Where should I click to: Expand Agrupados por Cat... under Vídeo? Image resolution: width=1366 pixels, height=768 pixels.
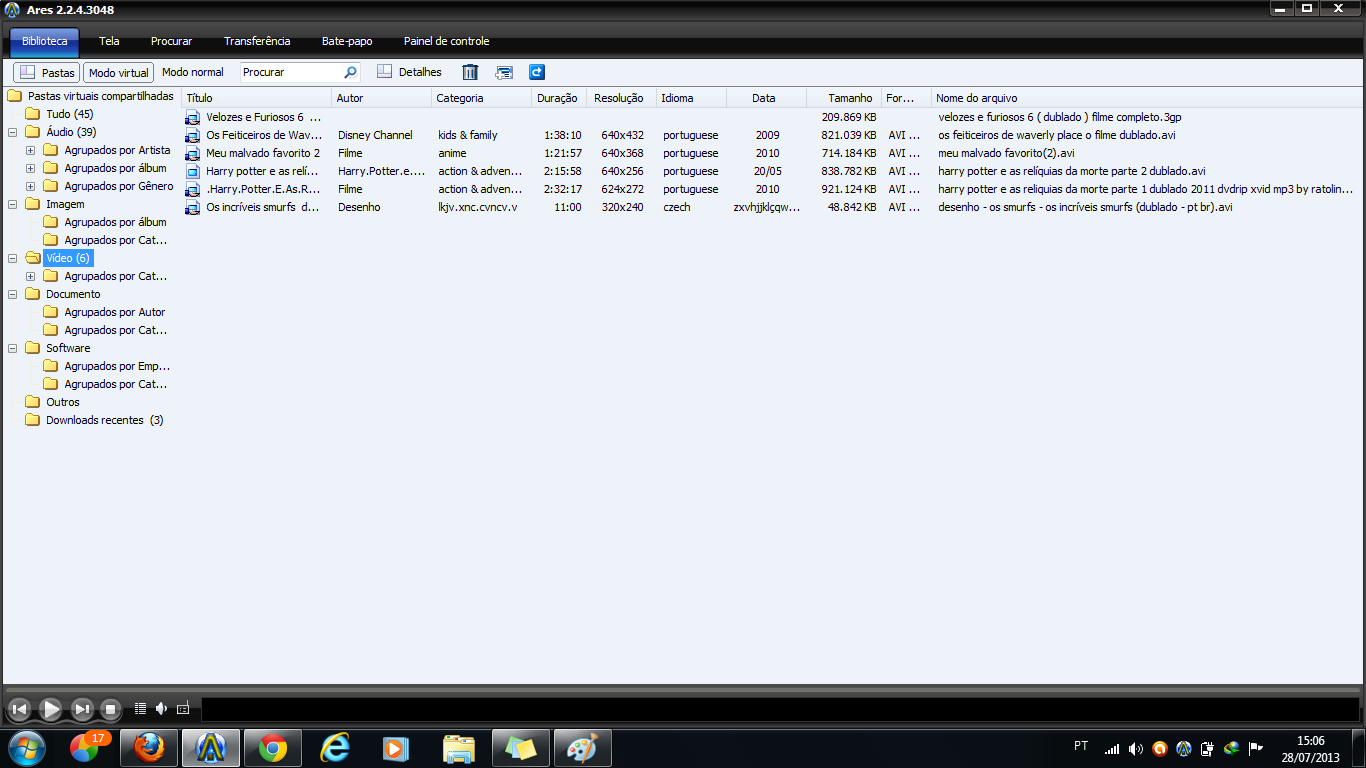[x=30, y=276]
